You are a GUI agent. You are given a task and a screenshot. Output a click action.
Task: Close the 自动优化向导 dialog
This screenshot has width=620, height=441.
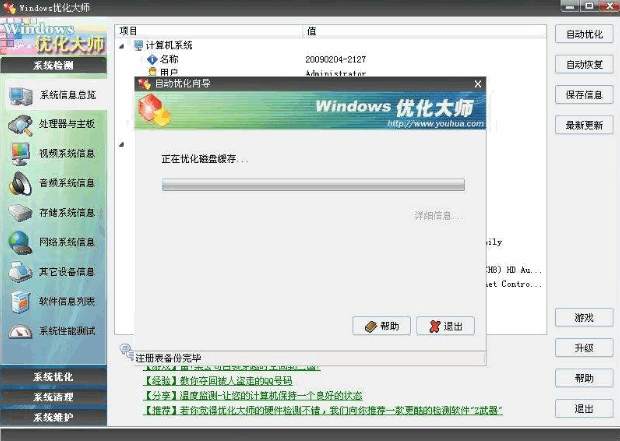coord(478,84)
